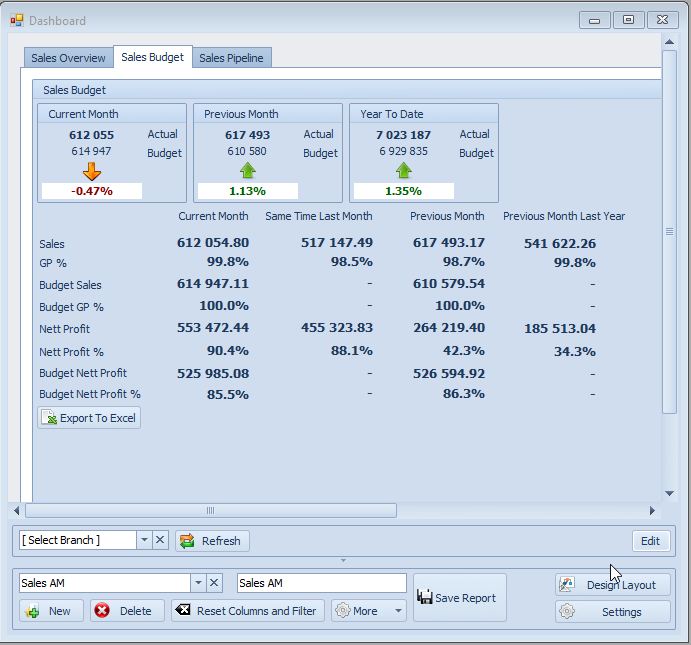Click the orange down arrow in Current Month

click(x=92, y=171)
